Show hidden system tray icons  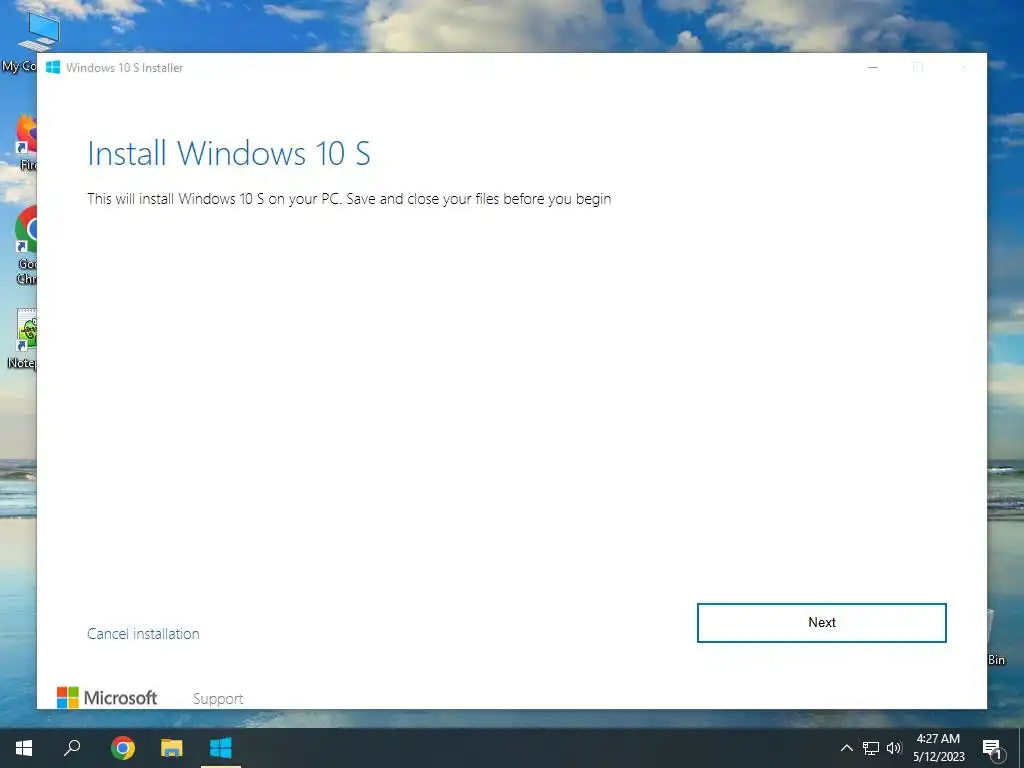pyautogui.click(x=846, y=748)
